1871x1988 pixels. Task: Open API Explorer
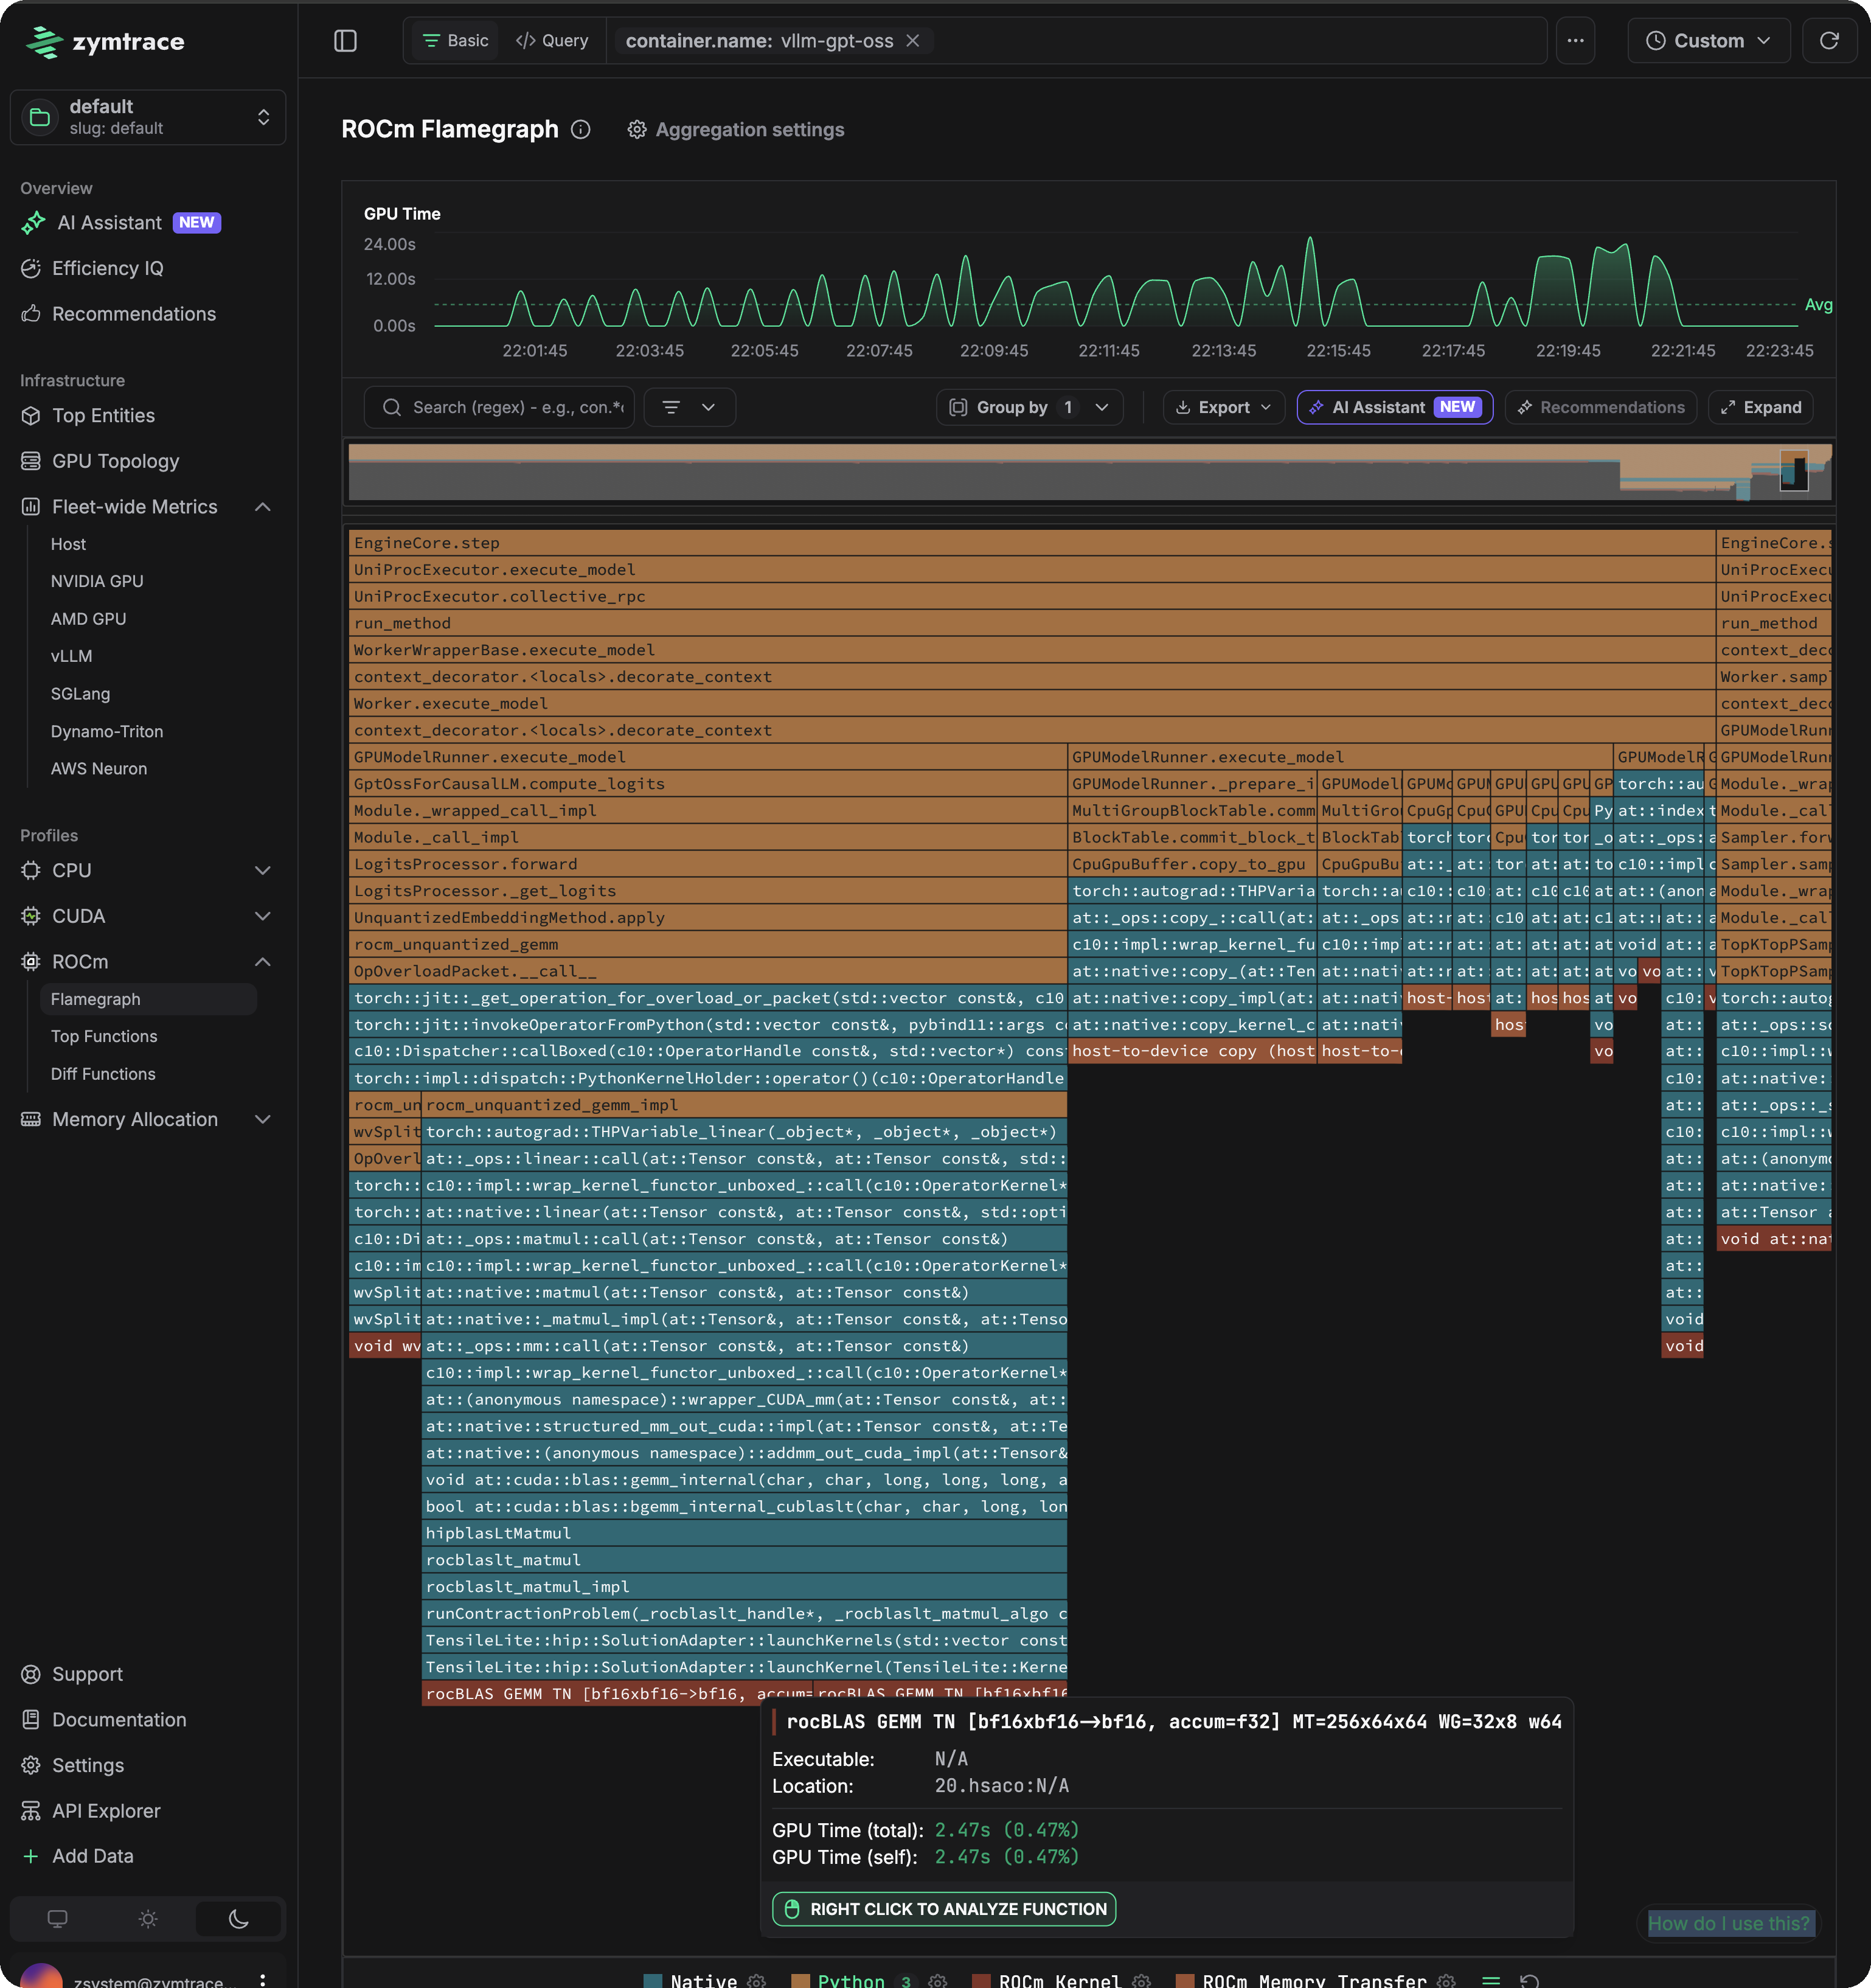pyautogui.click(x=91, y=1810)
